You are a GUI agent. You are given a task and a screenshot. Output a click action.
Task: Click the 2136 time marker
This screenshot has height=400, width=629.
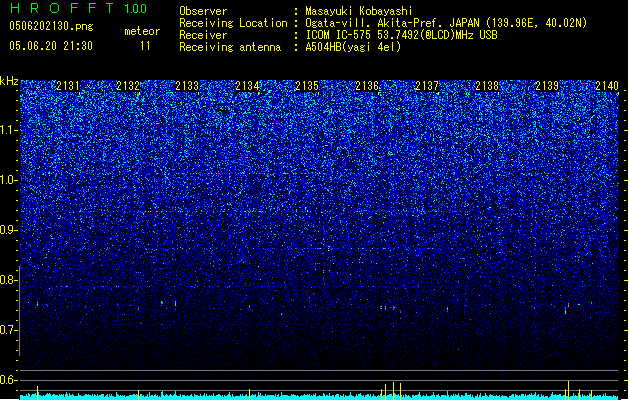(x=367, y=86)
